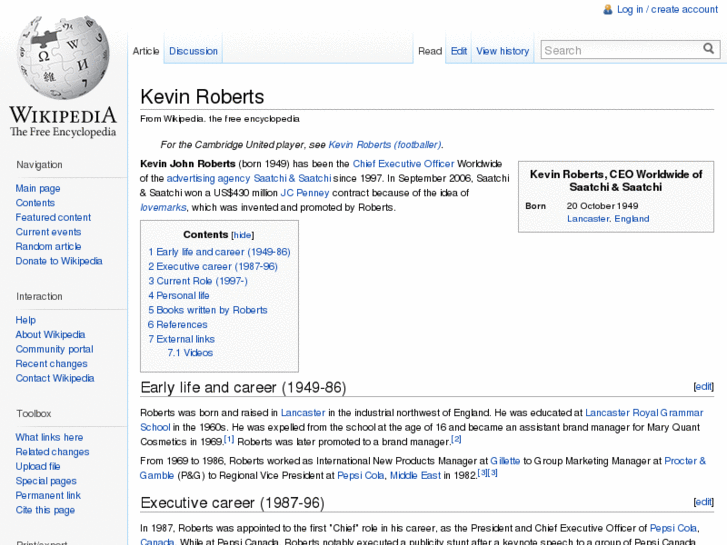Click What links here in Toolbox
This screenshot has height=545, width=727.
49,437
